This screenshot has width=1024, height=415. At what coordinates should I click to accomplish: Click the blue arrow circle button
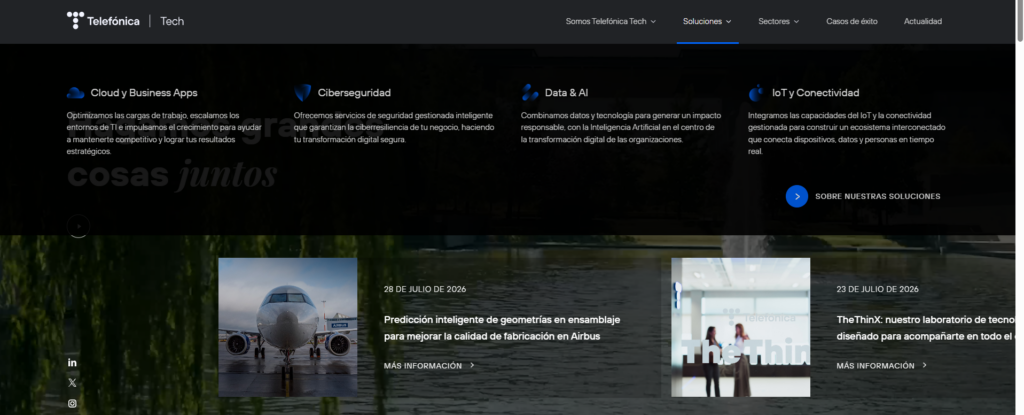[797, 196]
